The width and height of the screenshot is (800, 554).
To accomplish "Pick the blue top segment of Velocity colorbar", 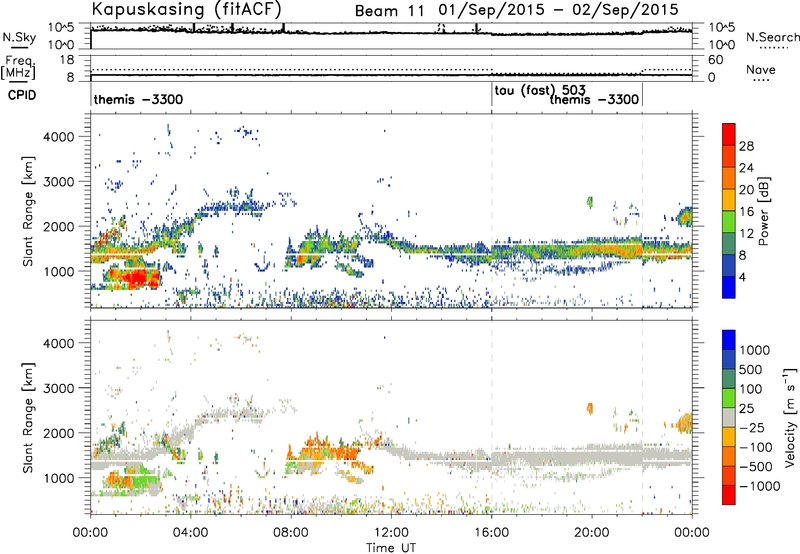I will tap(729, 340).
